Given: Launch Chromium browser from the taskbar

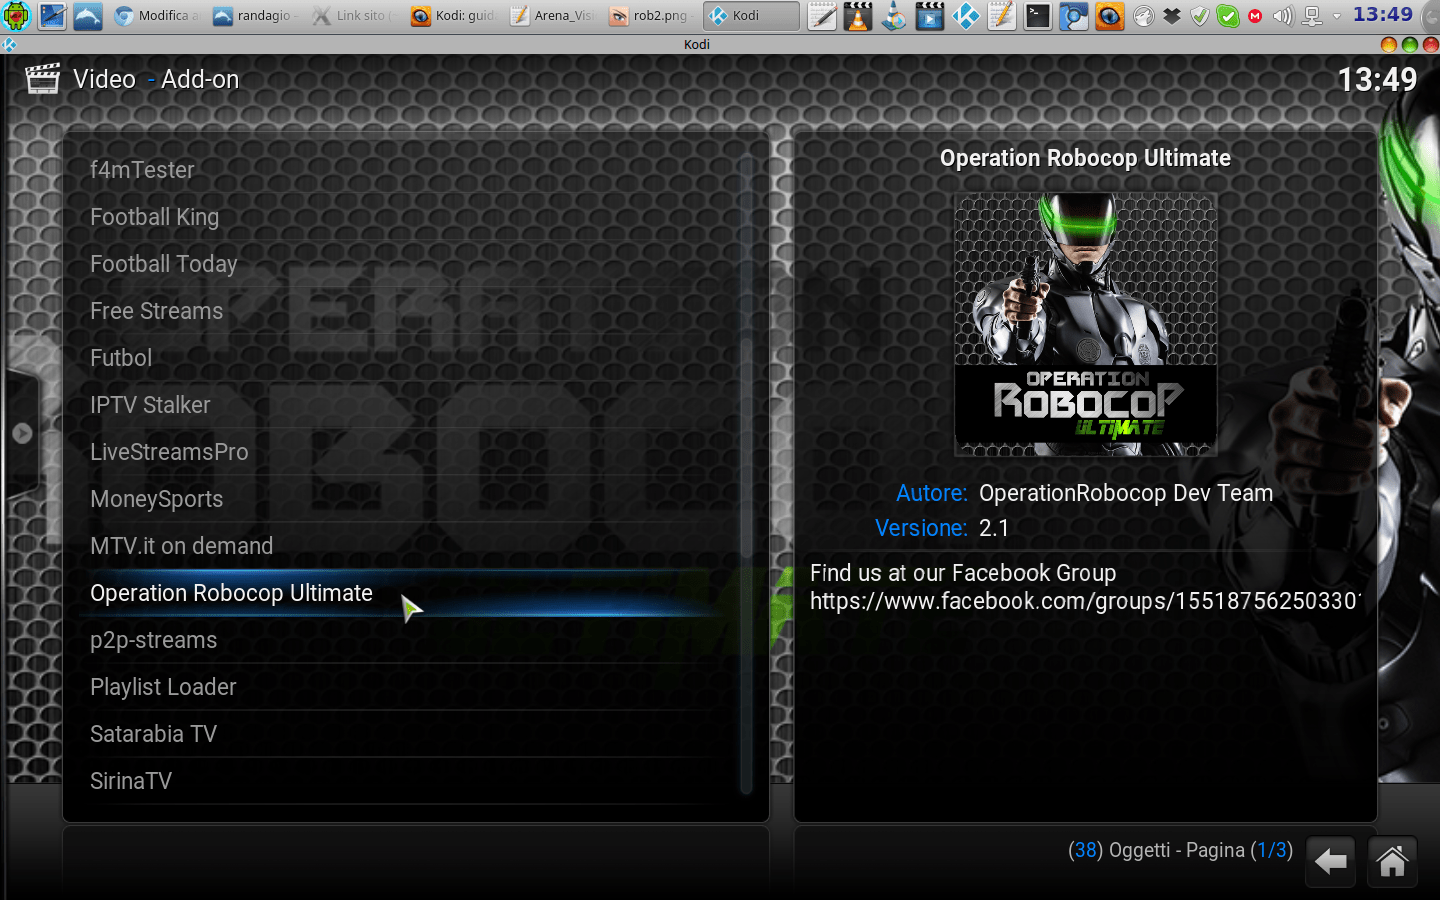Looking at the screenshot, I should pyautogui.click(x=1074, y=16).
